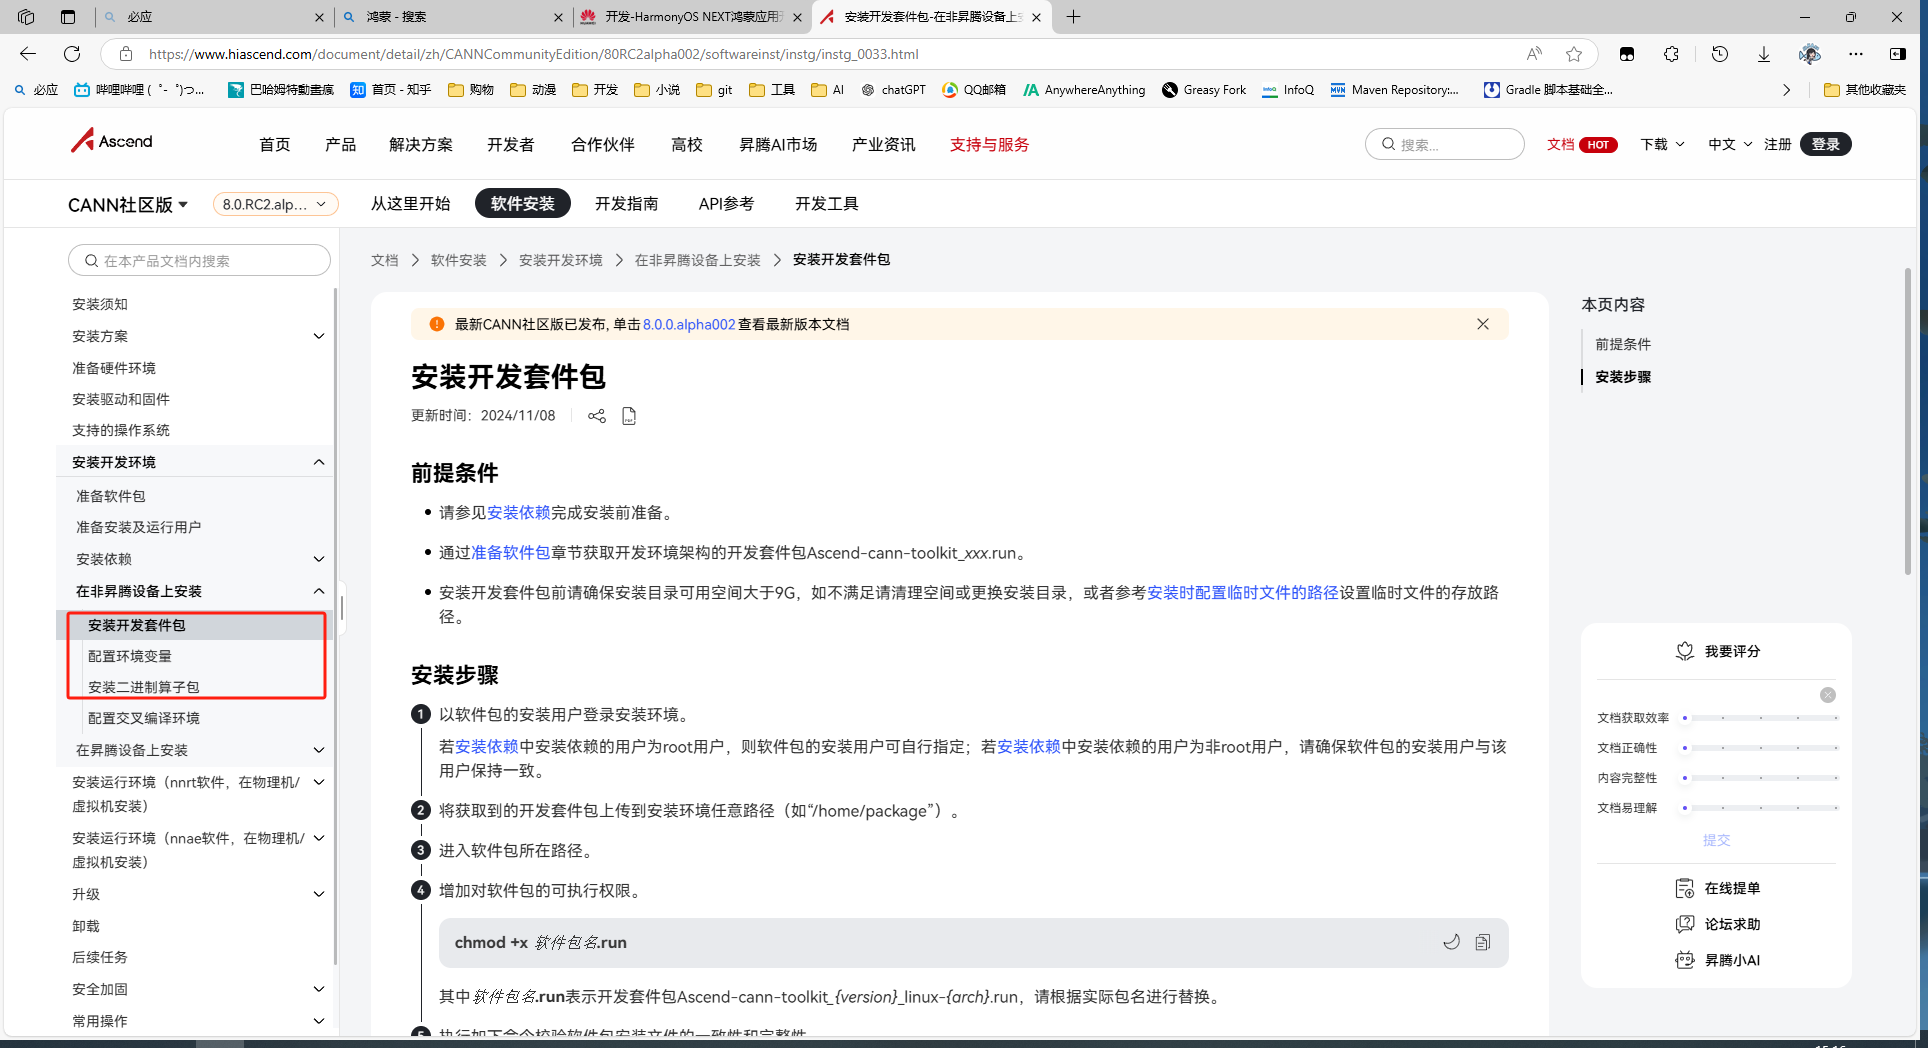Select the 软件安装 tab

click(522, 204)
